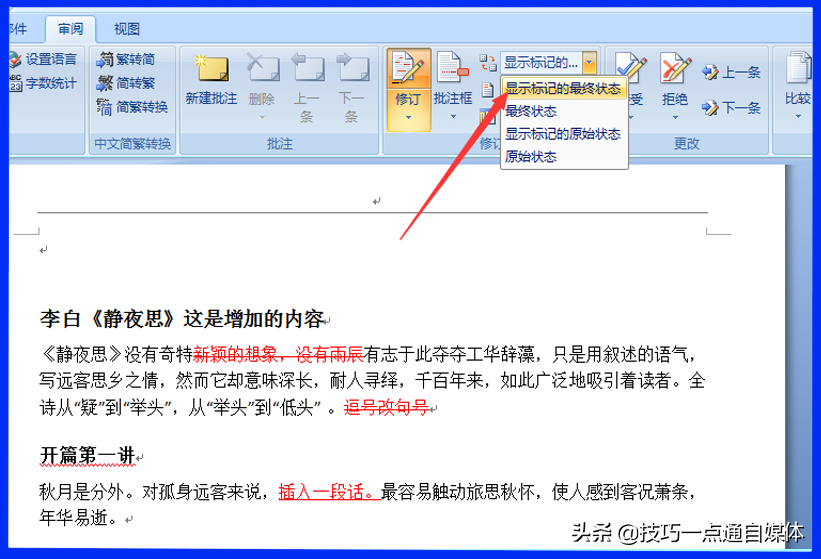821x559 pixels.
Task: Convert text with 简转繁
Action: coord(126,83)
